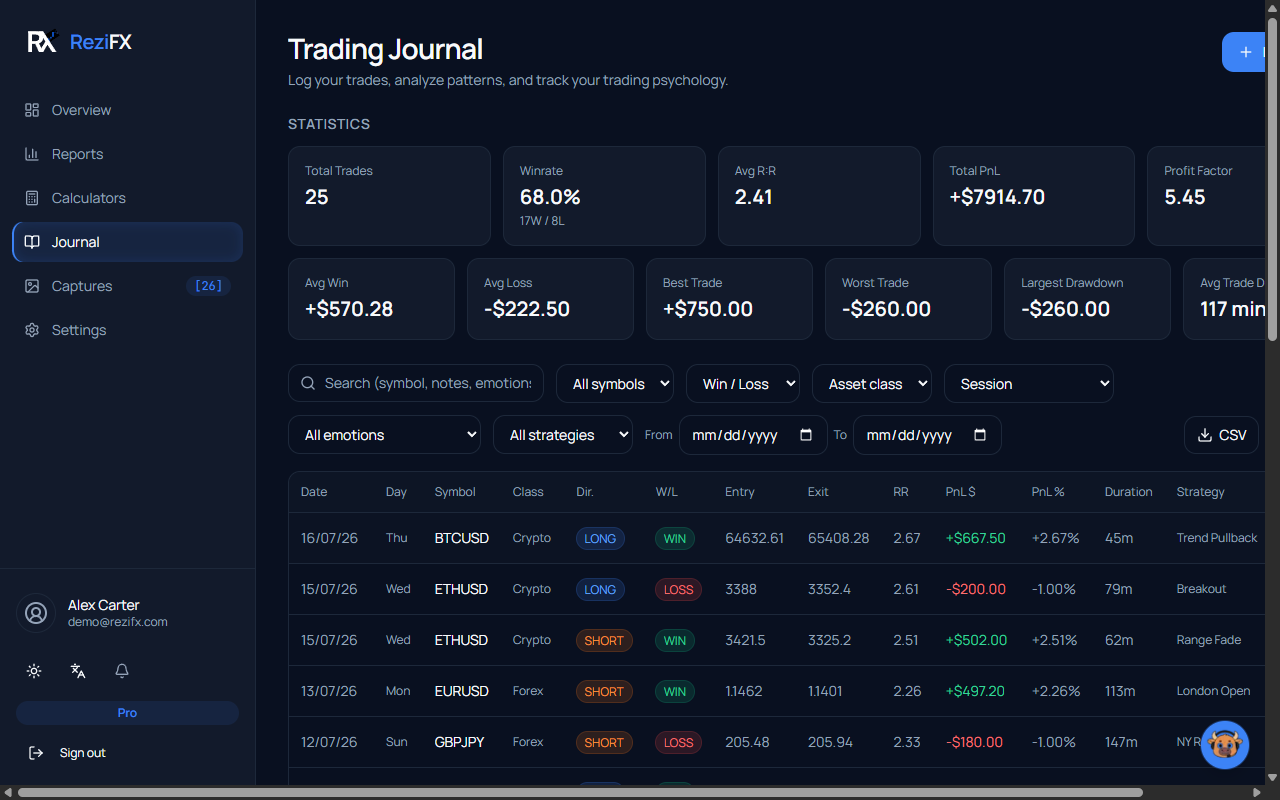Click the Captures image icon

tap(32, 286)
